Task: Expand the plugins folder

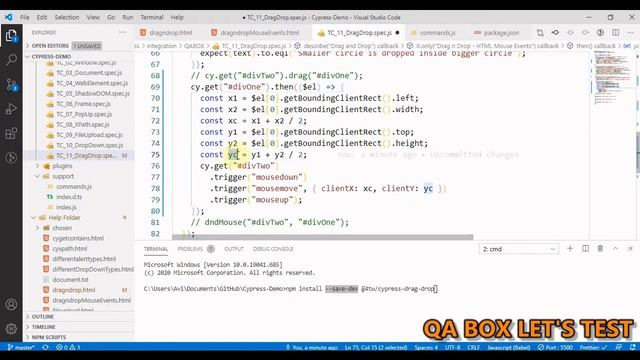Action: (62, 166)
